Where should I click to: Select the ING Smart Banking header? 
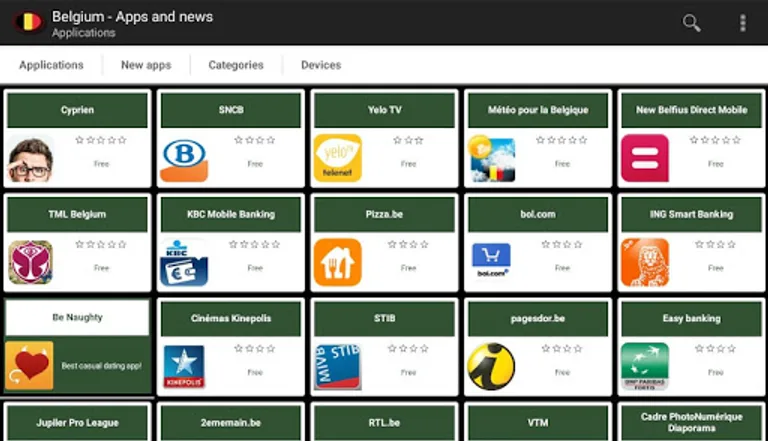(692, 214)
